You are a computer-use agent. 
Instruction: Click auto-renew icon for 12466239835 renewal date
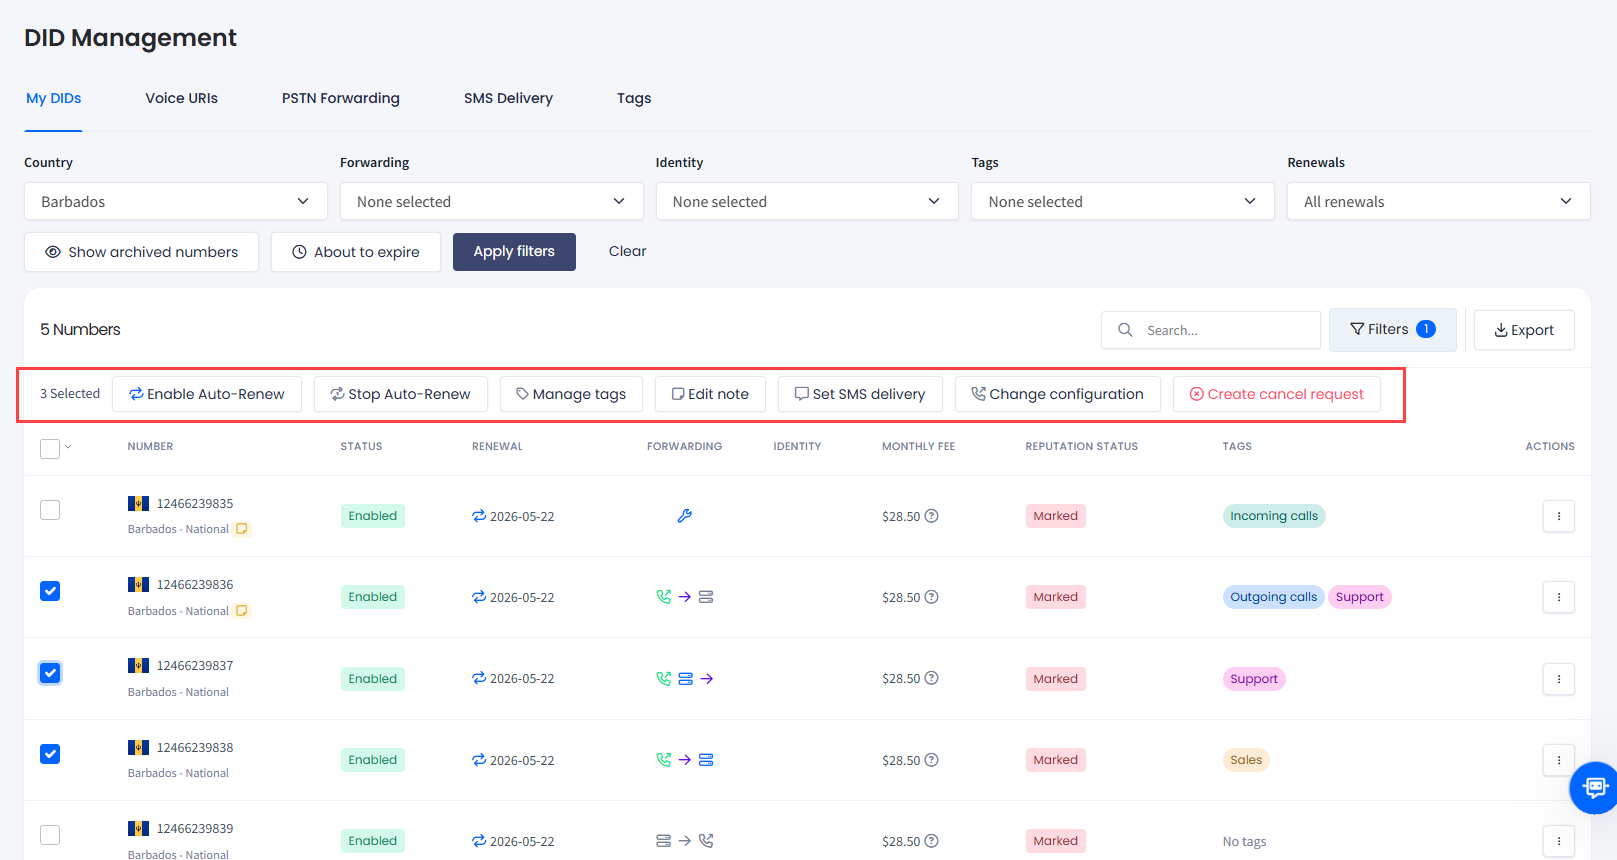pyautogui.click(x=479, y=516)
